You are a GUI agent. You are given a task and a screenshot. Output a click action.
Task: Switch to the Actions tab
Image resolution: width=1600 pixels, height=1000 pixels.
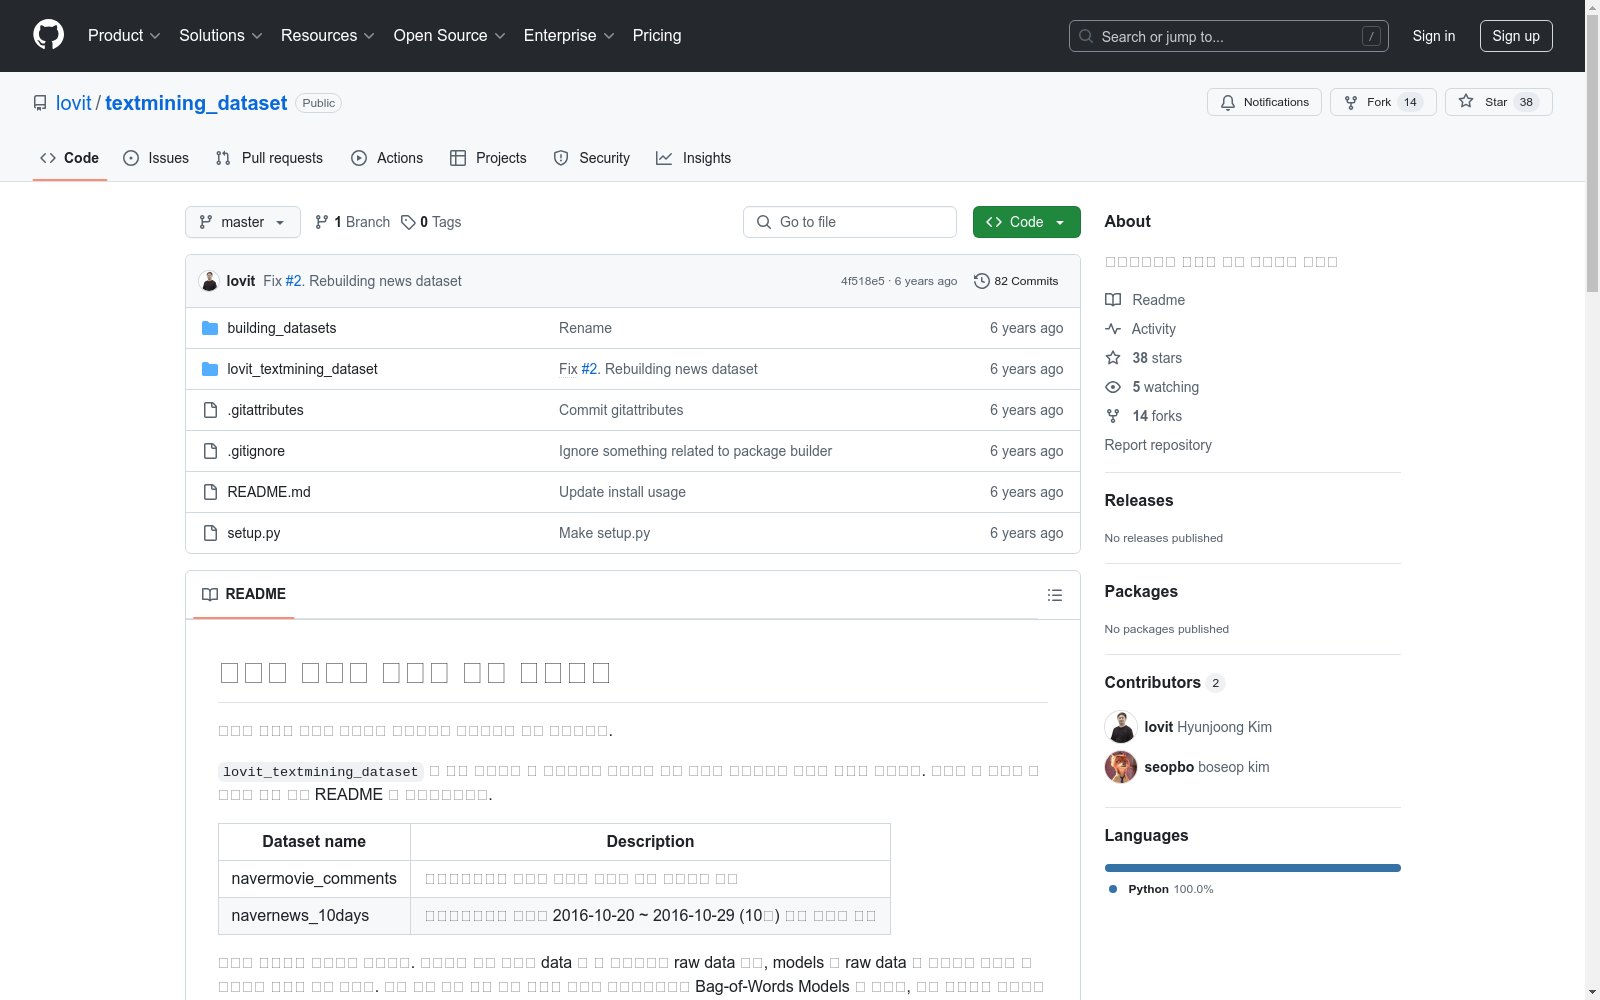point(387,158)
